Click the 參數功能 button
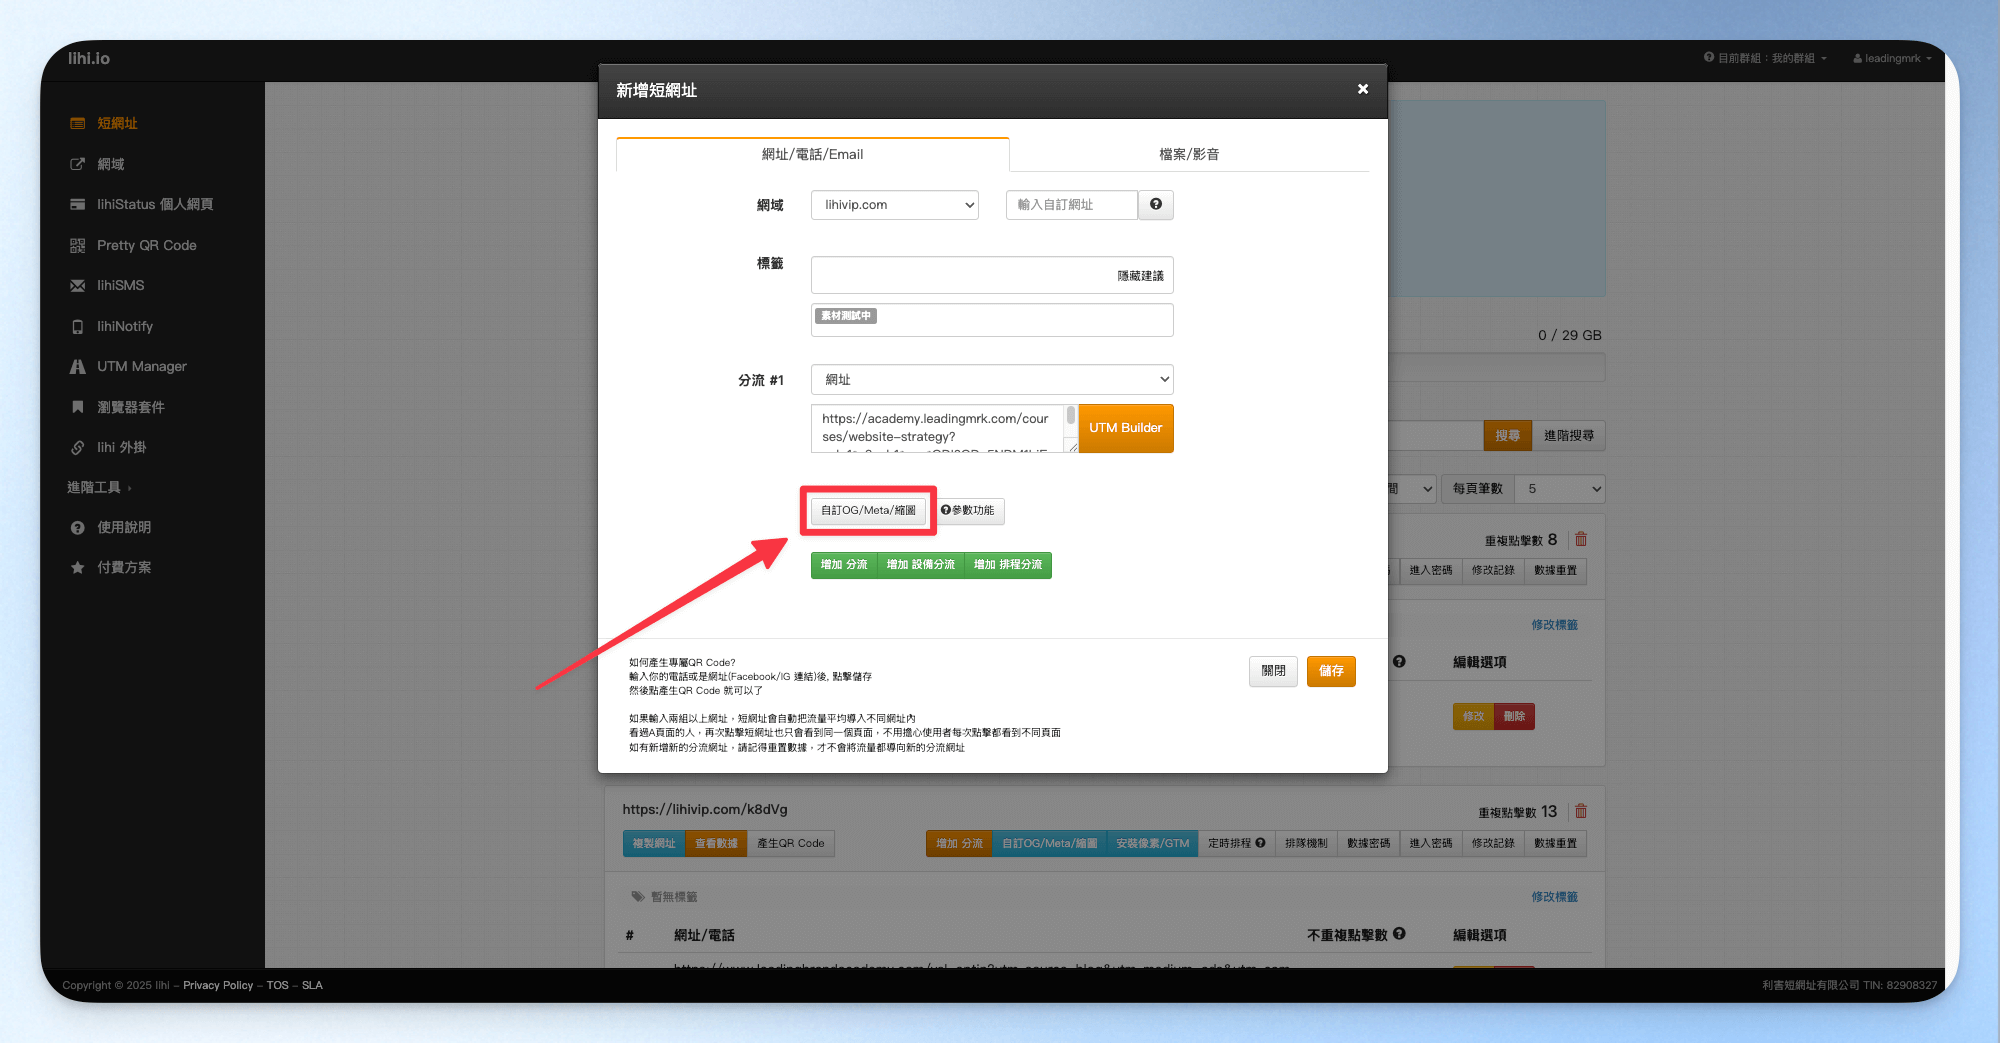Image resolution: width=2000 pixels, height=1043 pixels. [x=967, y=511]
